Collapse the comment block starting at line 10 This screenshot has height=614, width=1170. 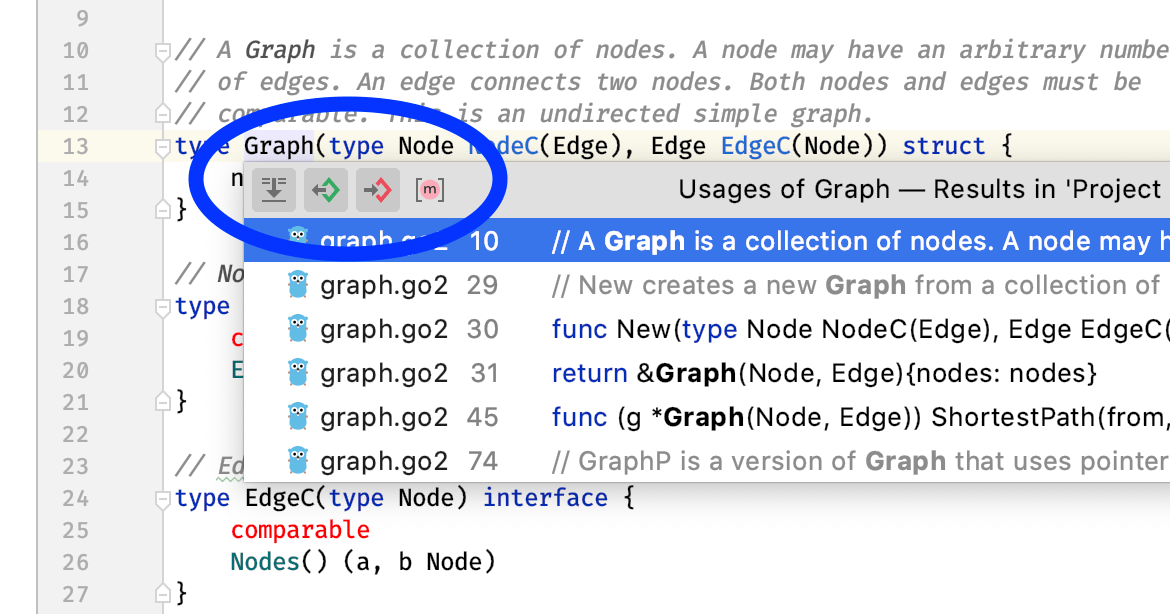[163, 51]
